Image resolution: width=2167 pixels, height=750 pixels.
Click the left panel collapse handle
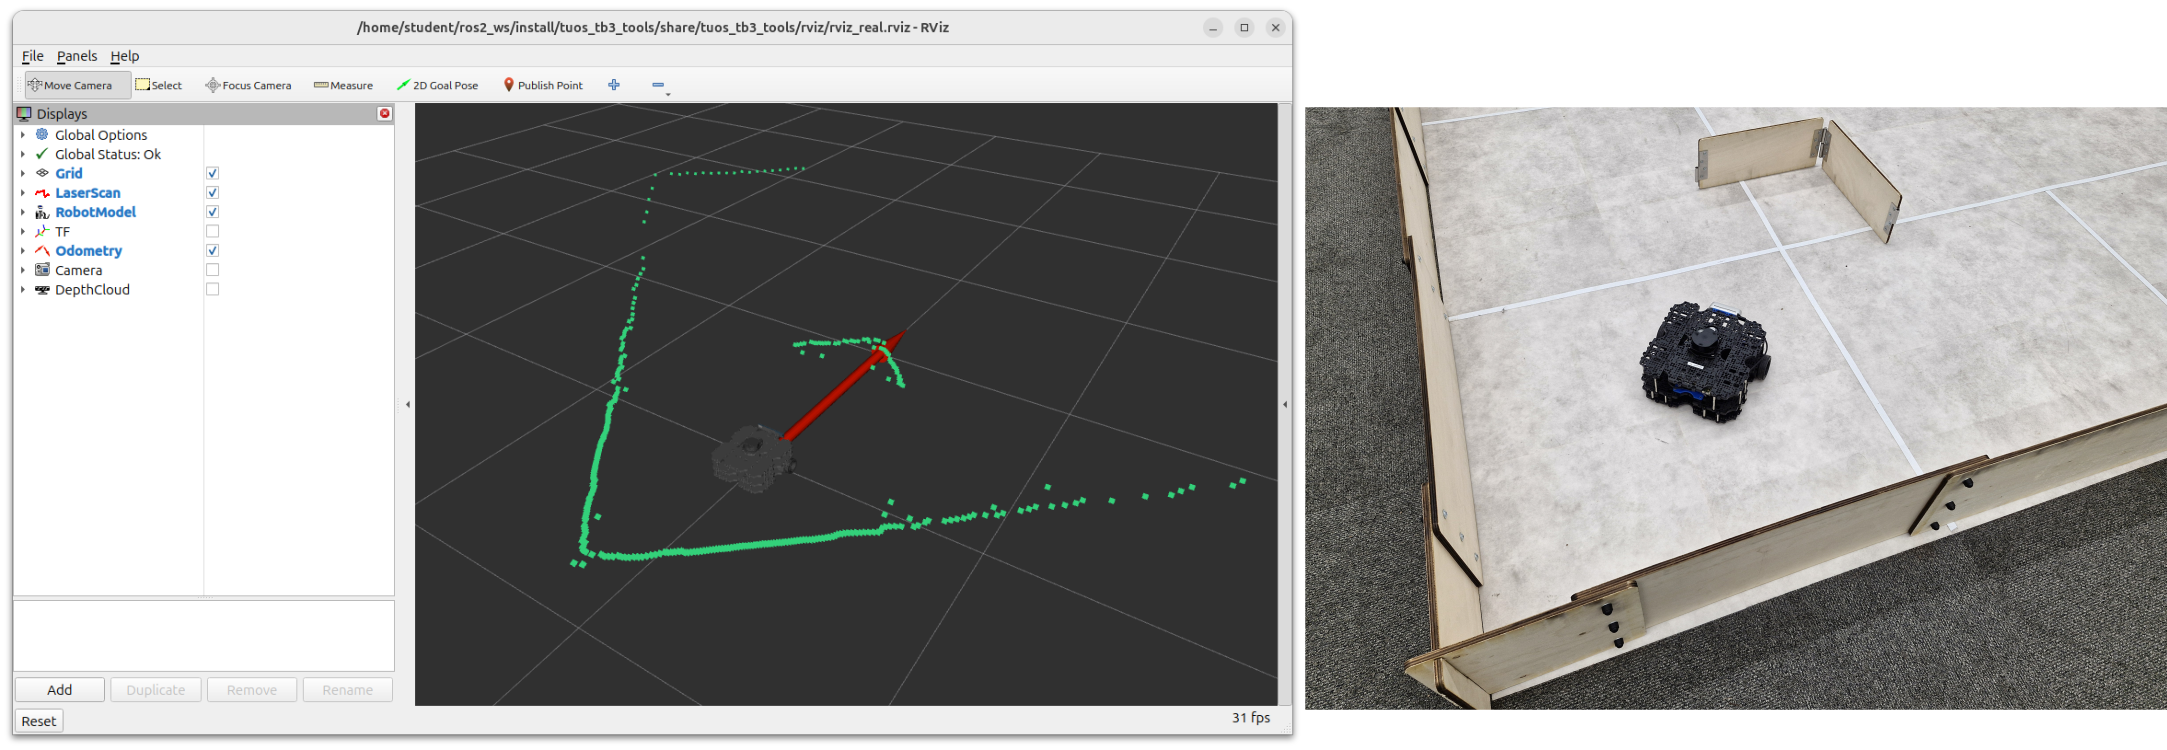(407, 405)
